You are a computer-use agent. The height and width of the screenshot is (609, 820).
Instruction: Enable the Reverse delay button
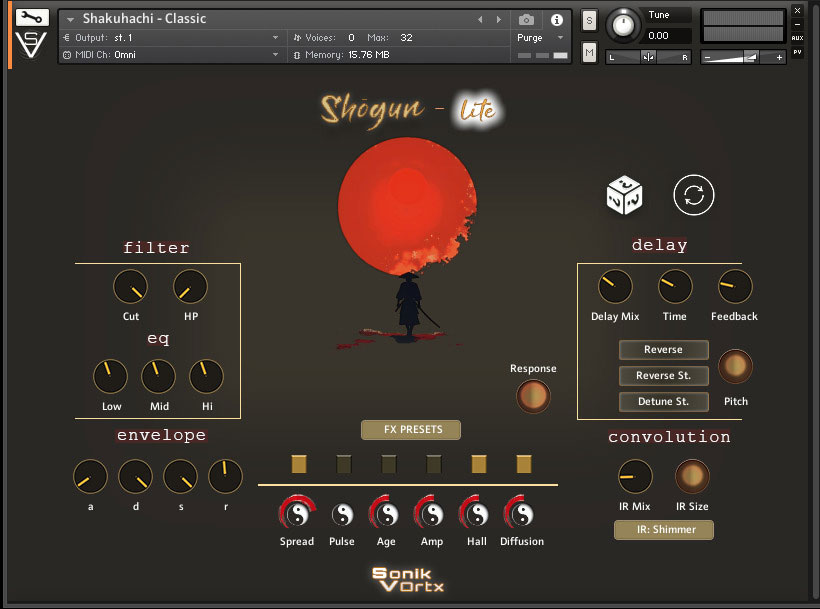[664, 350]
